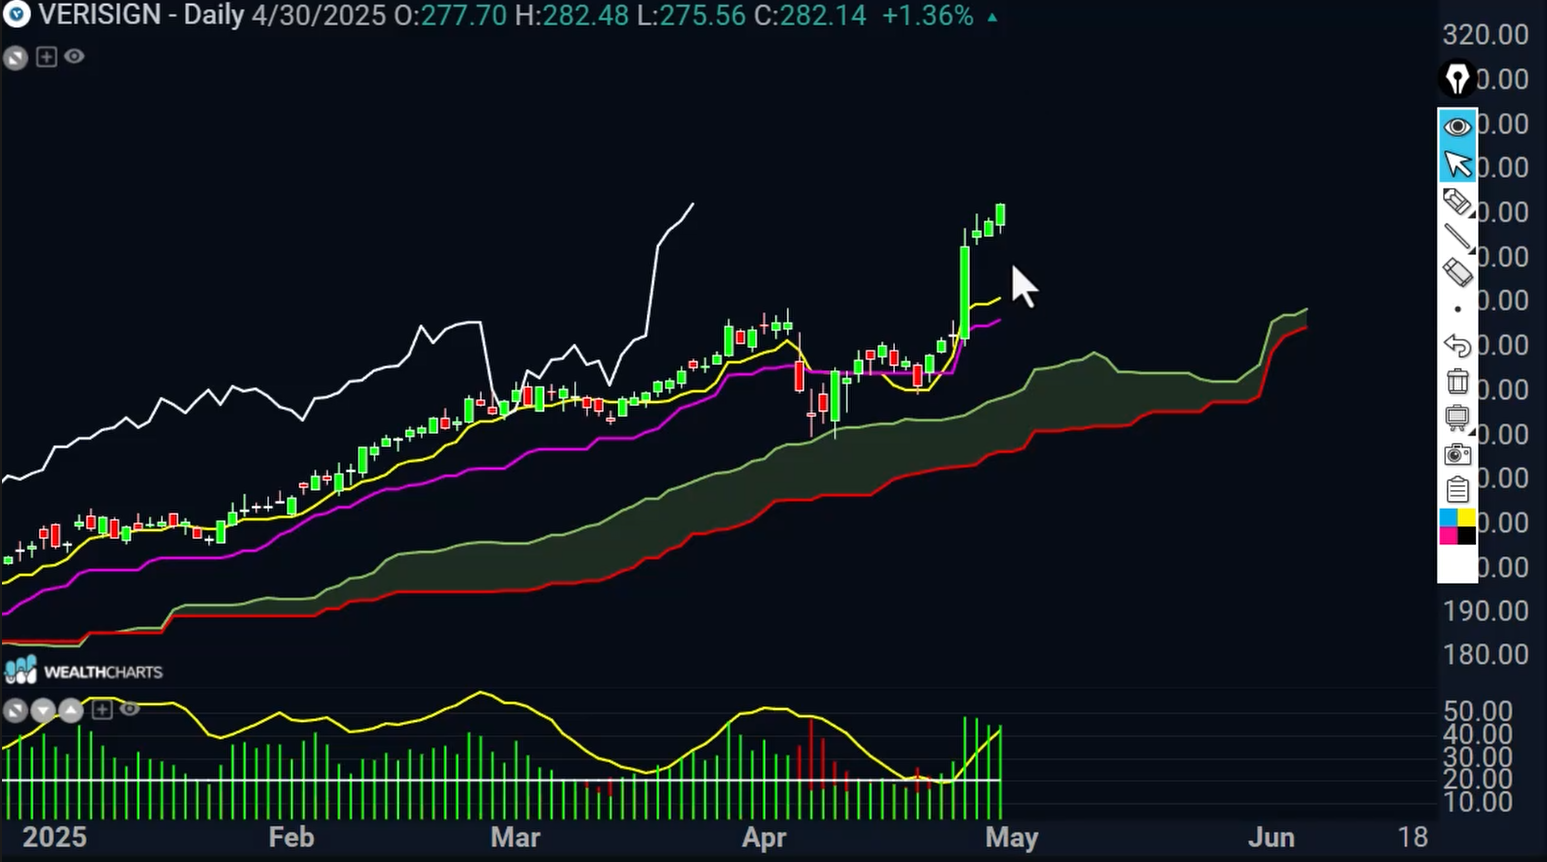The image size is (1547, 862).
Task: Click the 18 label on time axis
Action: pos(1412,837)
